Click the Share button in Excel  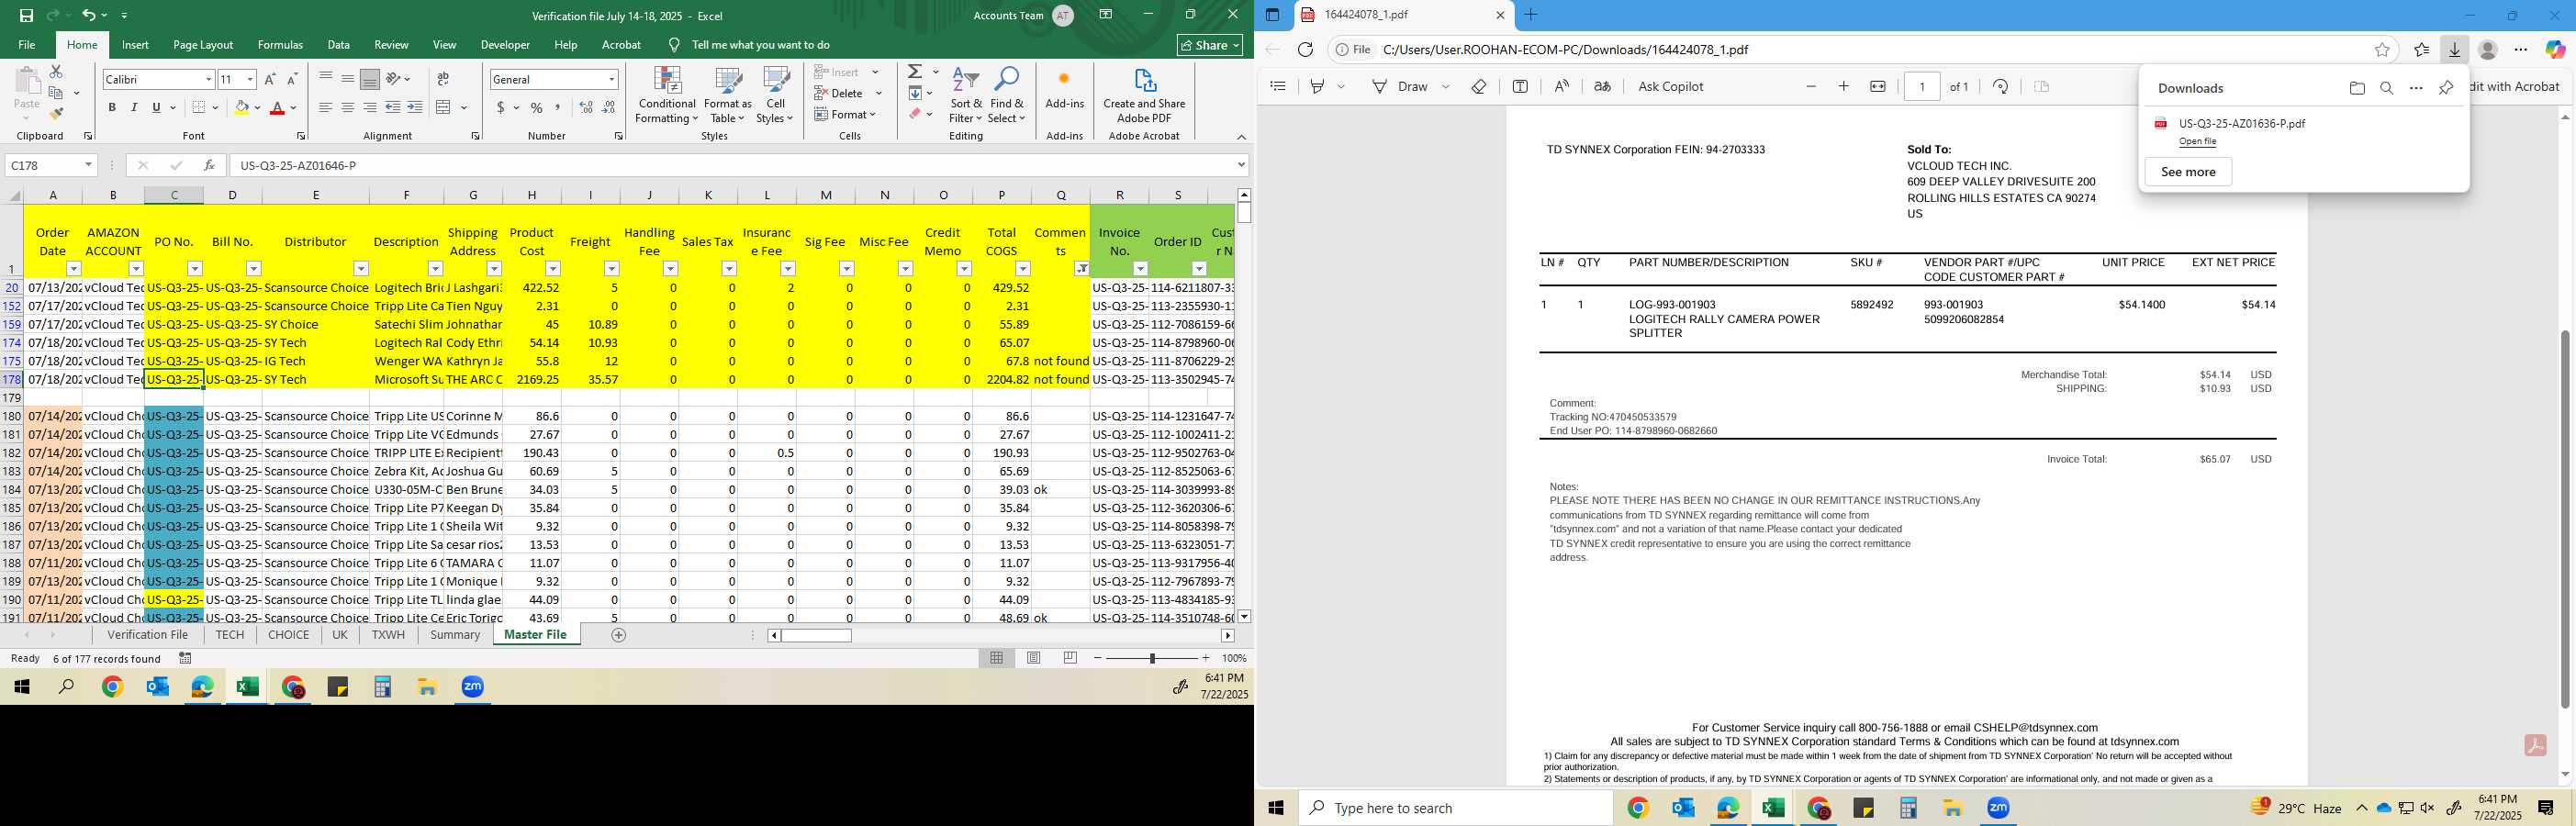point(1210,45)
